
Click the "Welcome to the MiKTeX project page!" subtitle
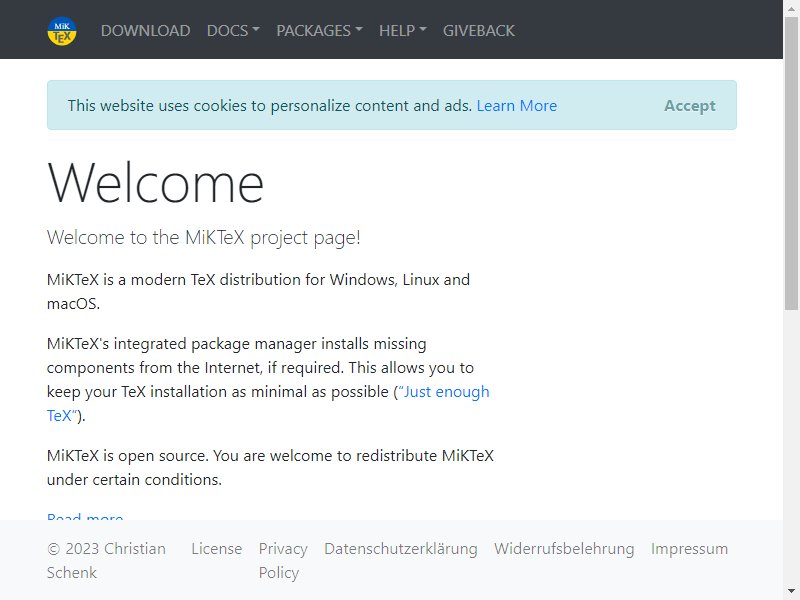pos(204,238)
